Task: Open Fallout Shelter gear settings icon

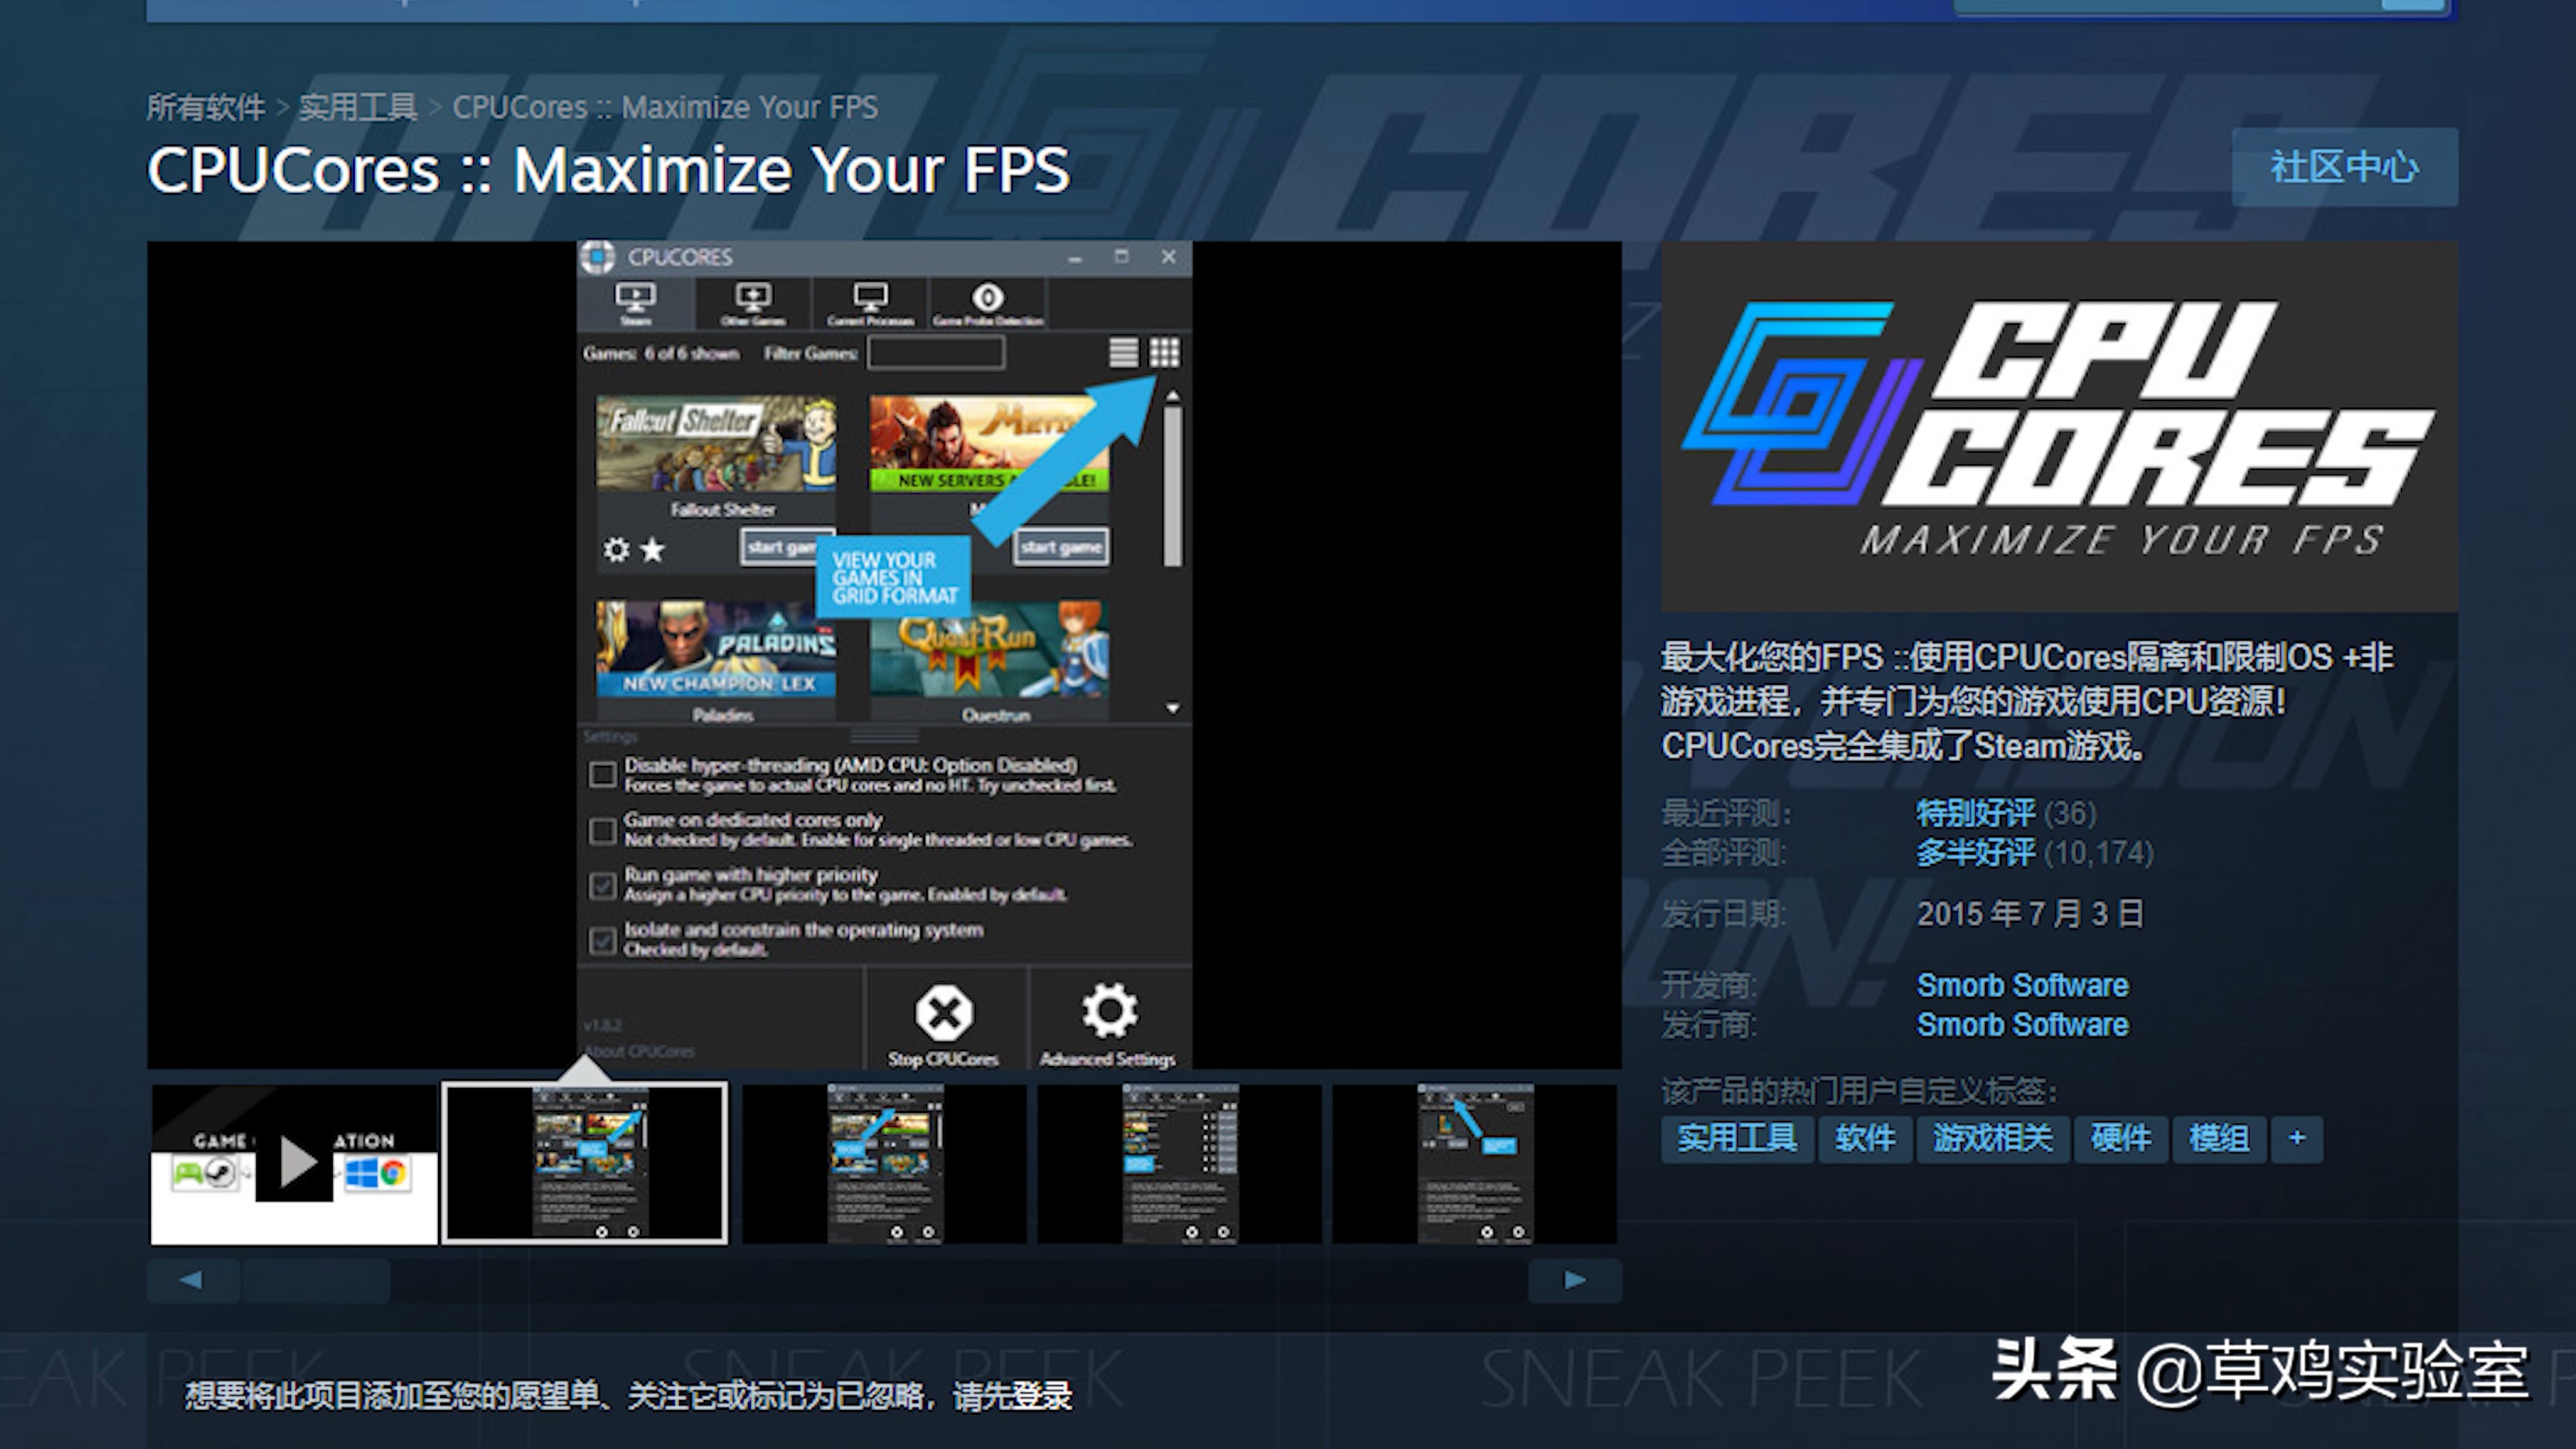Action: (616, 549)
